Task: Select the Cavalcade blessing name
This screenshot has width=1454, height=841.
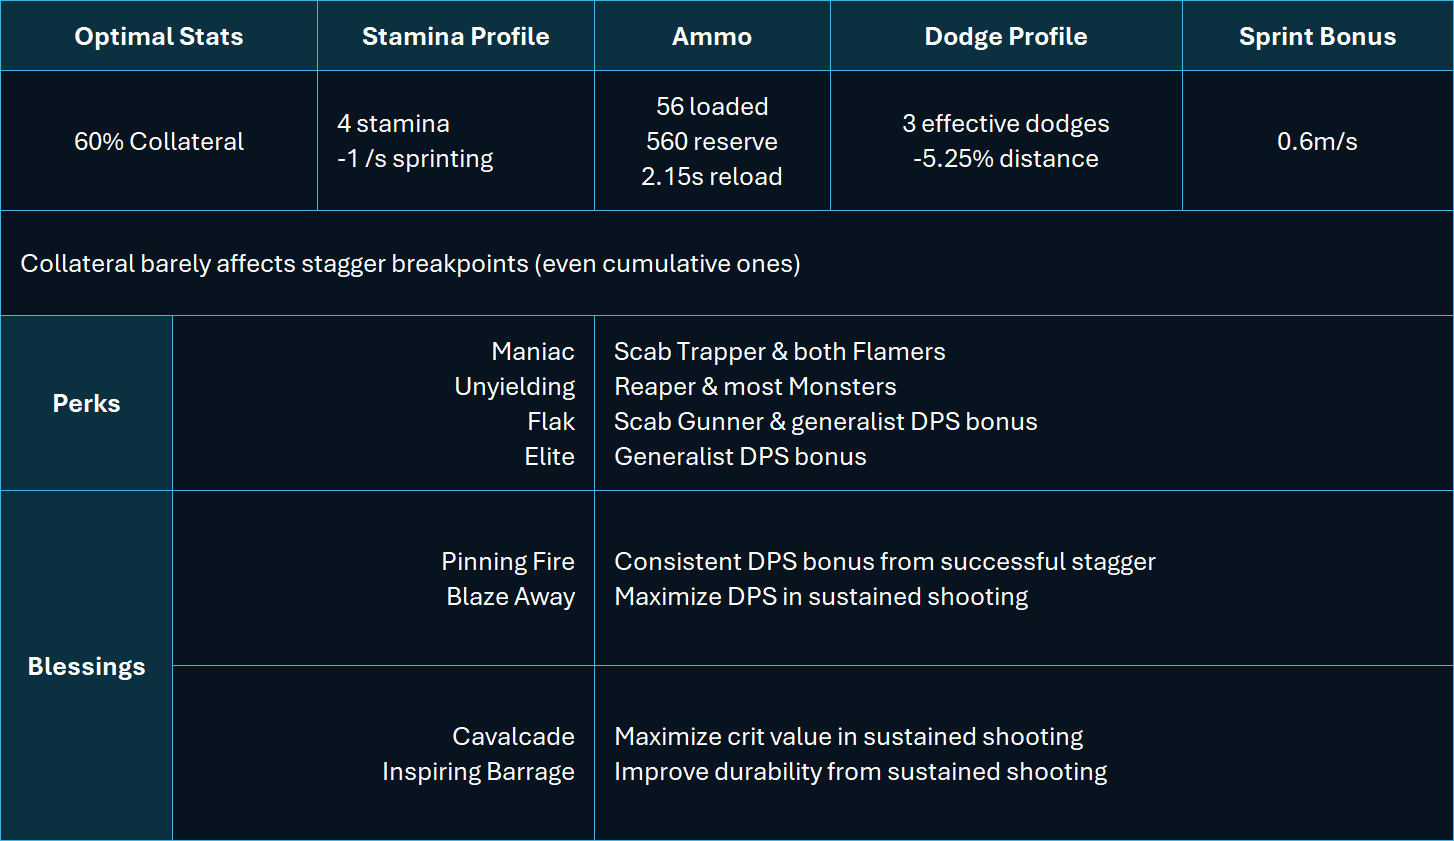Action: tap(513, 736)
